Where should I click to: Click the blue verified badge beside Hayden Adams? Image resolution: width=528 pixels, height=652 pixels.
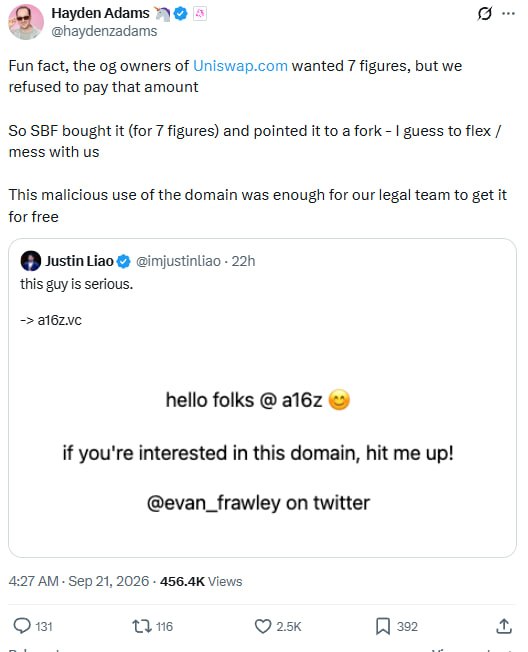pos(180,14)
